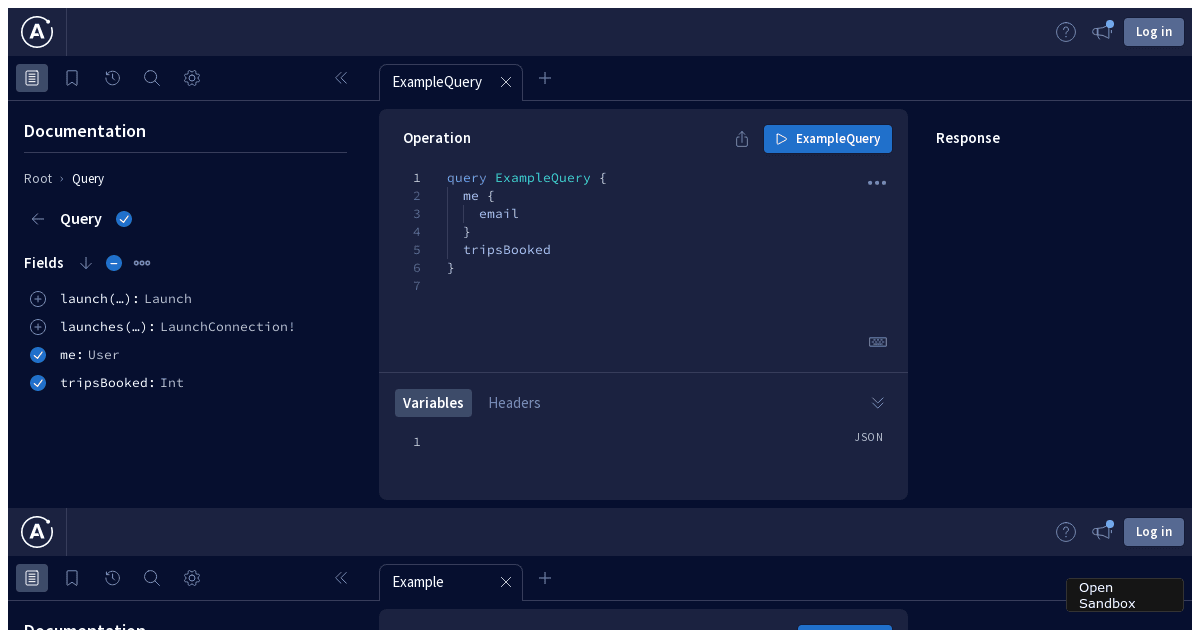Image resolution: width=1200 pixels, height=630 pixels.
Task: Switch to the Headers tab
Action: click(514, 402)
